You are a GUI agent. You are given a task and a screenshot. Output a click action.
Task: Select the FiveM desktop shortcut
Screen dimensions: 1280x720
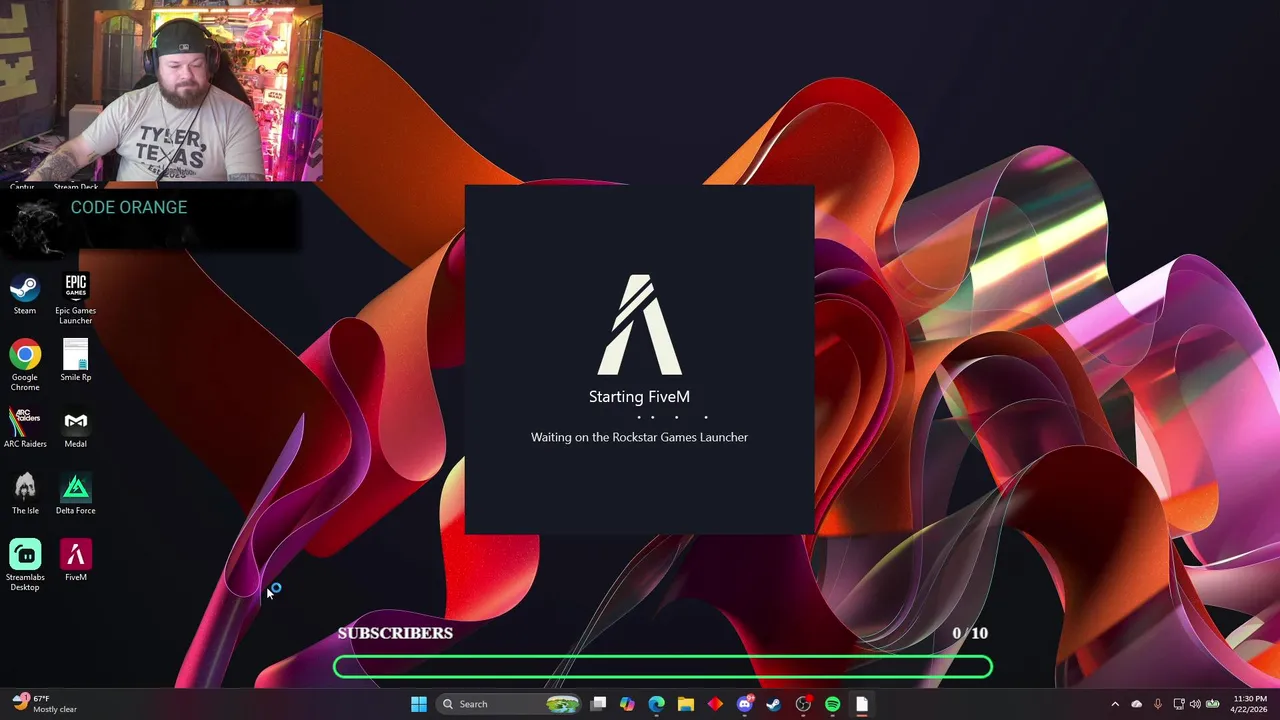pos(76,560)
